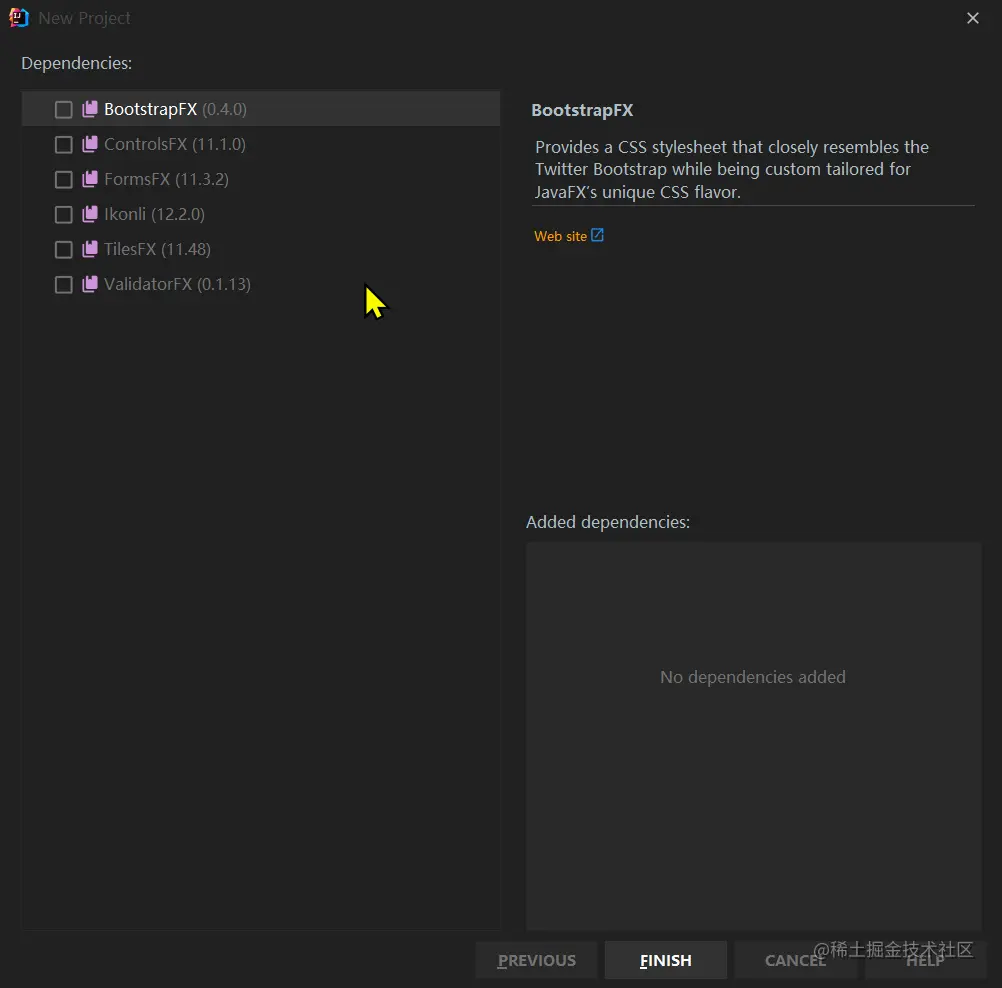Click the BootstrapFX description heading

582,110
